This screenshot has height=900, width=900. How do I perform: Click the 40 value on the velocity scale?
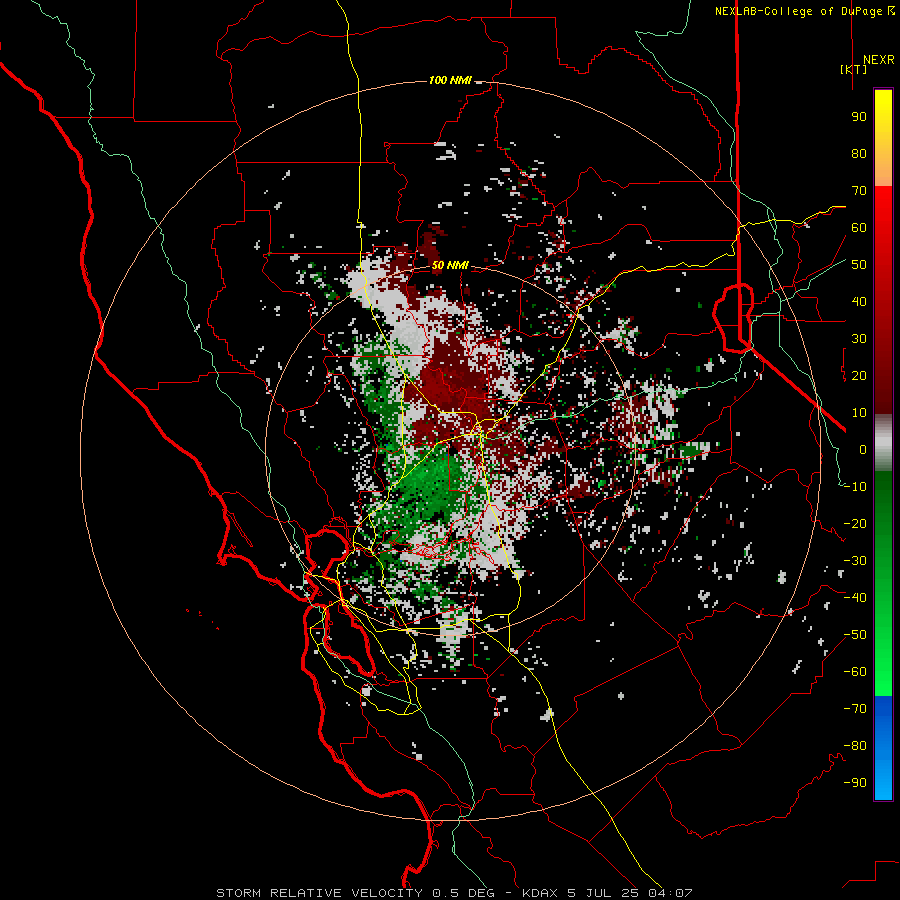pyautogui.click(x=859, y=302)
